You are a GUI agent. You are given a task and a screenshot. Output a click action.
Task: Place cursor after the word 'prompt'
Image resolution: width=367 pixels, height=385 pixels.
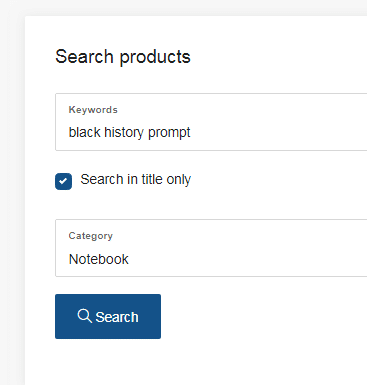[x=191, y=133]
